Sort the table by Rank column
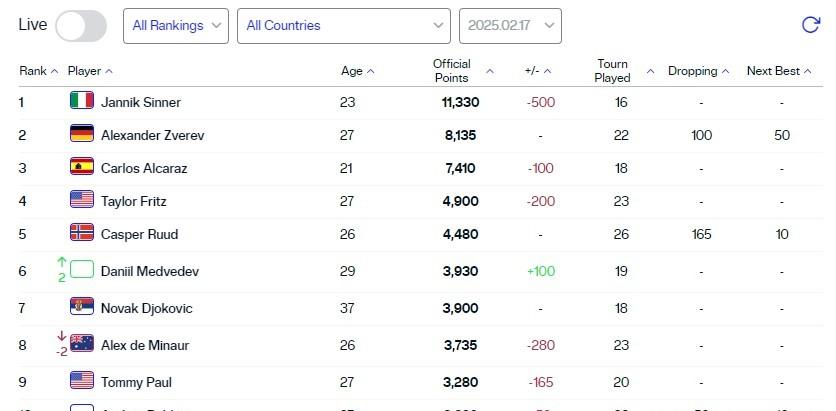The width and height of the screenshot is (836, 411). (x=39, y=71)
